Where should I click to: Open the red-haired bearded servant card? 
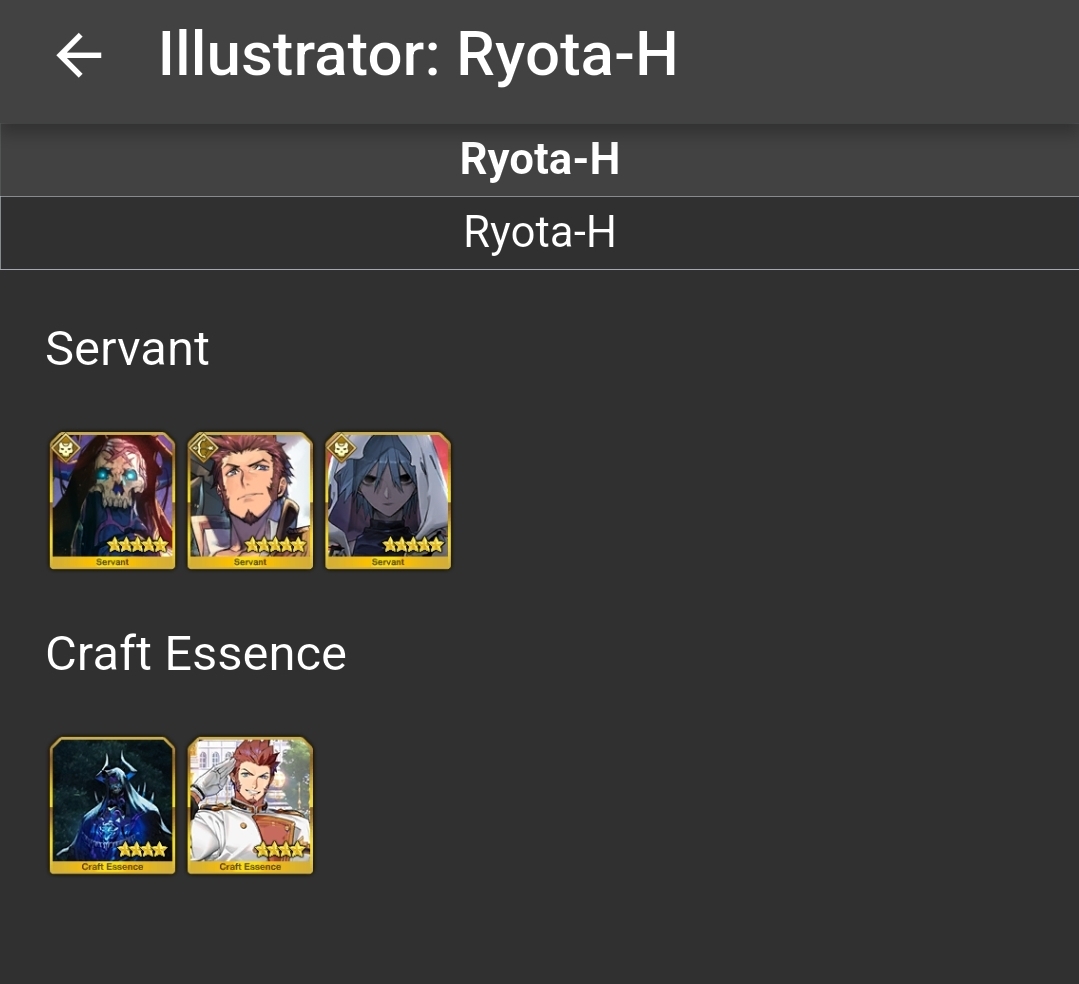point(250,501)
